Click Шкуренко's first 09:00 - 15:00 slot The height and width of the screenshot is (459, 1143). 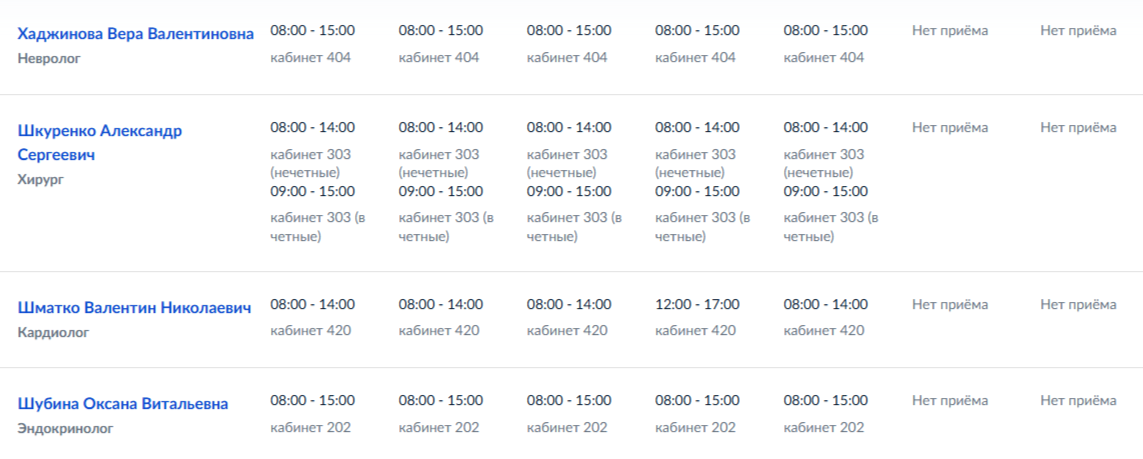[x=312, y=191]
